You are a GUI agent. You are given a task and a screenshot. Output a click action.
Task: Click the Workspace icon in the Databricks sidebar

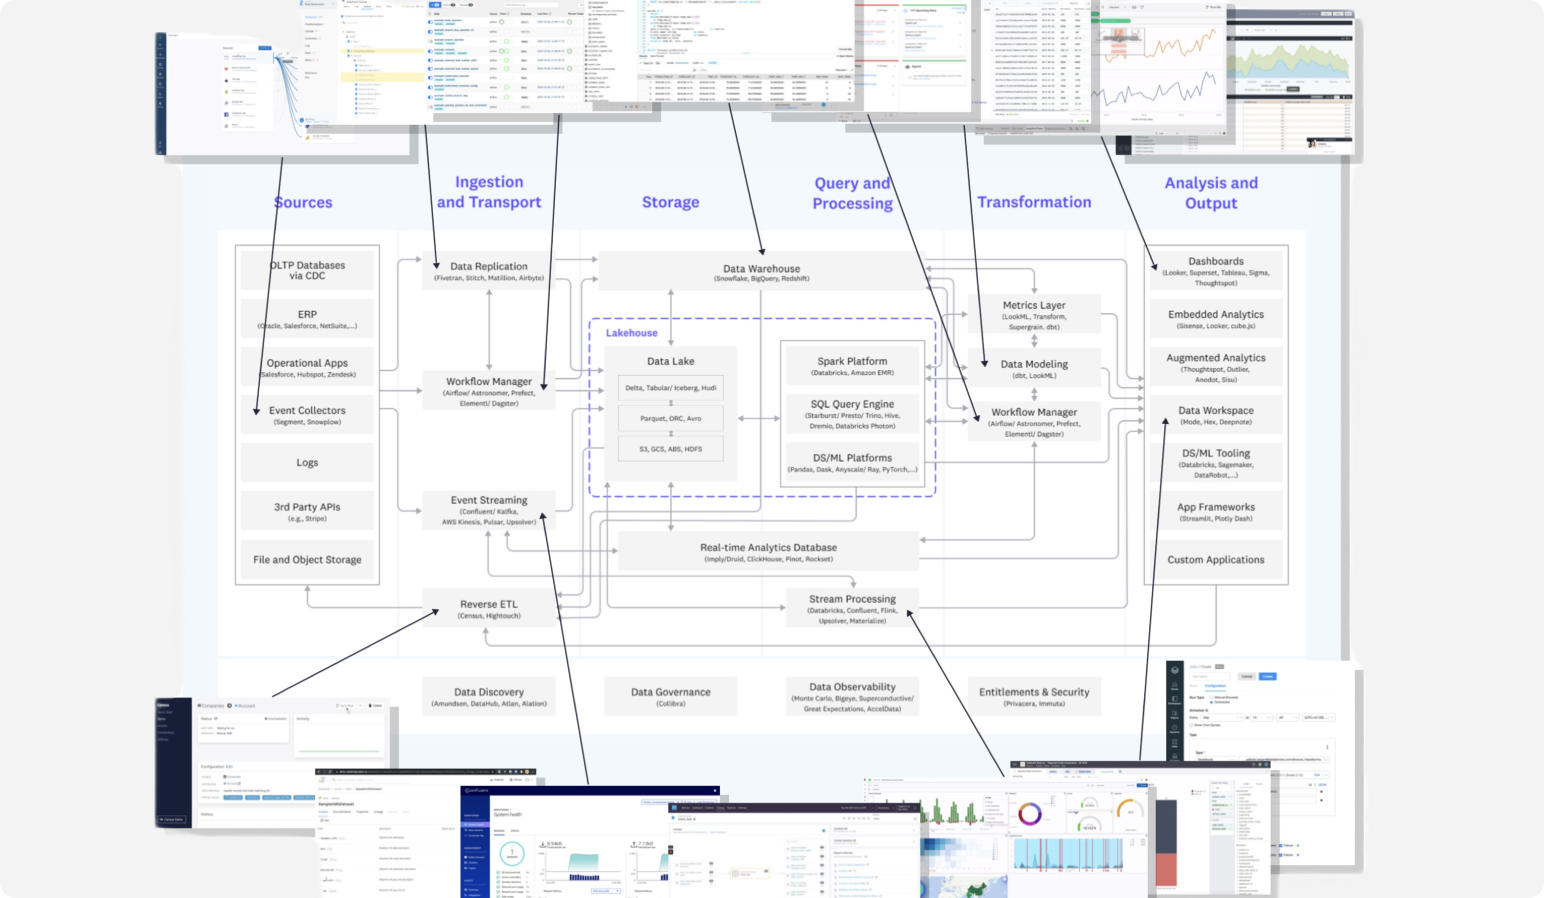[1175, 701]
